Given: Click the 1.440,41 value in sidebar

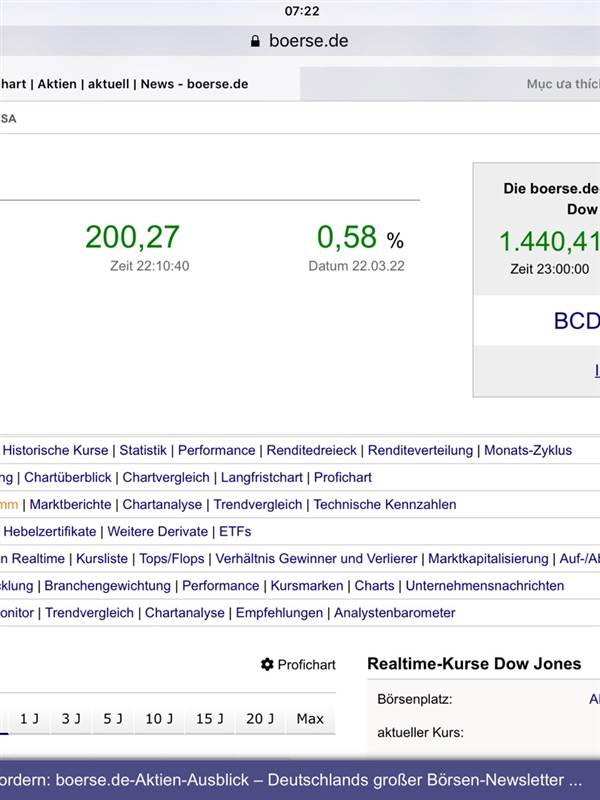Looking at the screenshot, I should (x=549, y=242).
